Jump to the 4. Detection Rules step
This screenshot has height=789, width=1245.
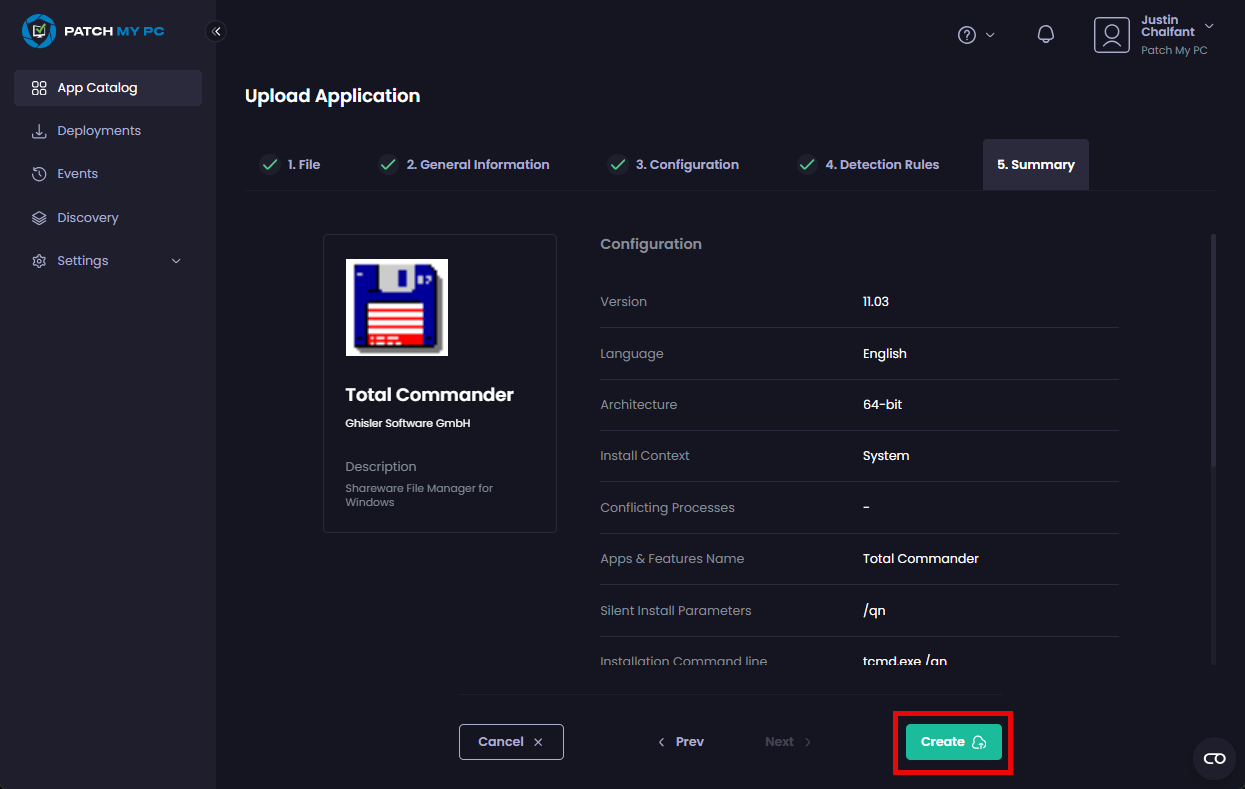click(869, 165)
